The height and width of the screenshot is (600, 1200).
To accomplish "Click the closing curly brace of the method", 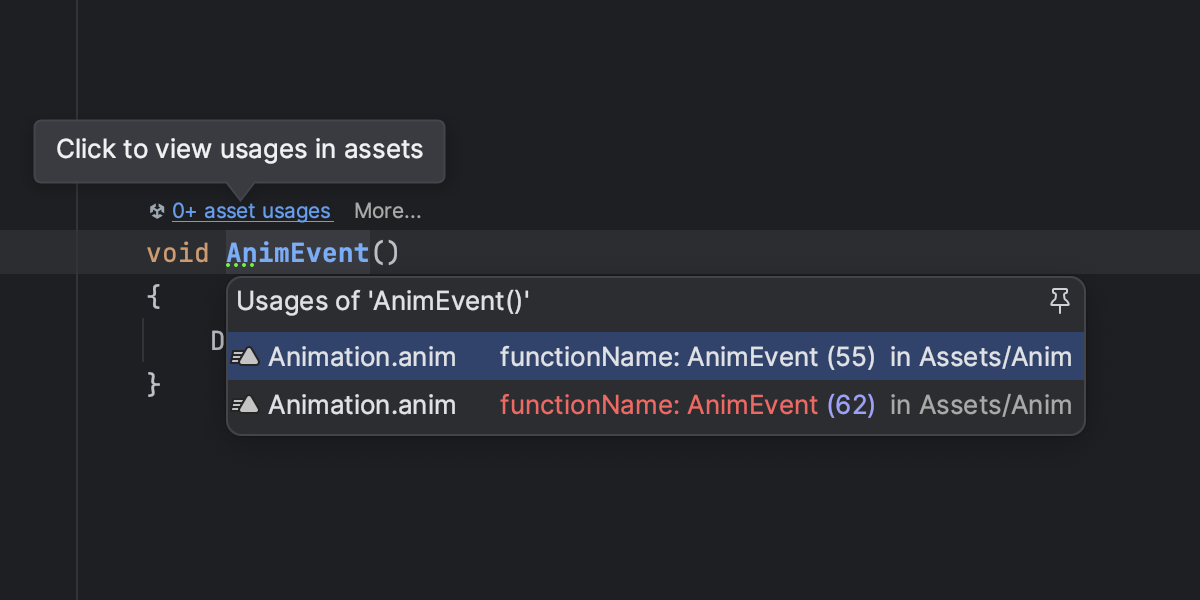I will pyautogui.click(x=154, y=384).
